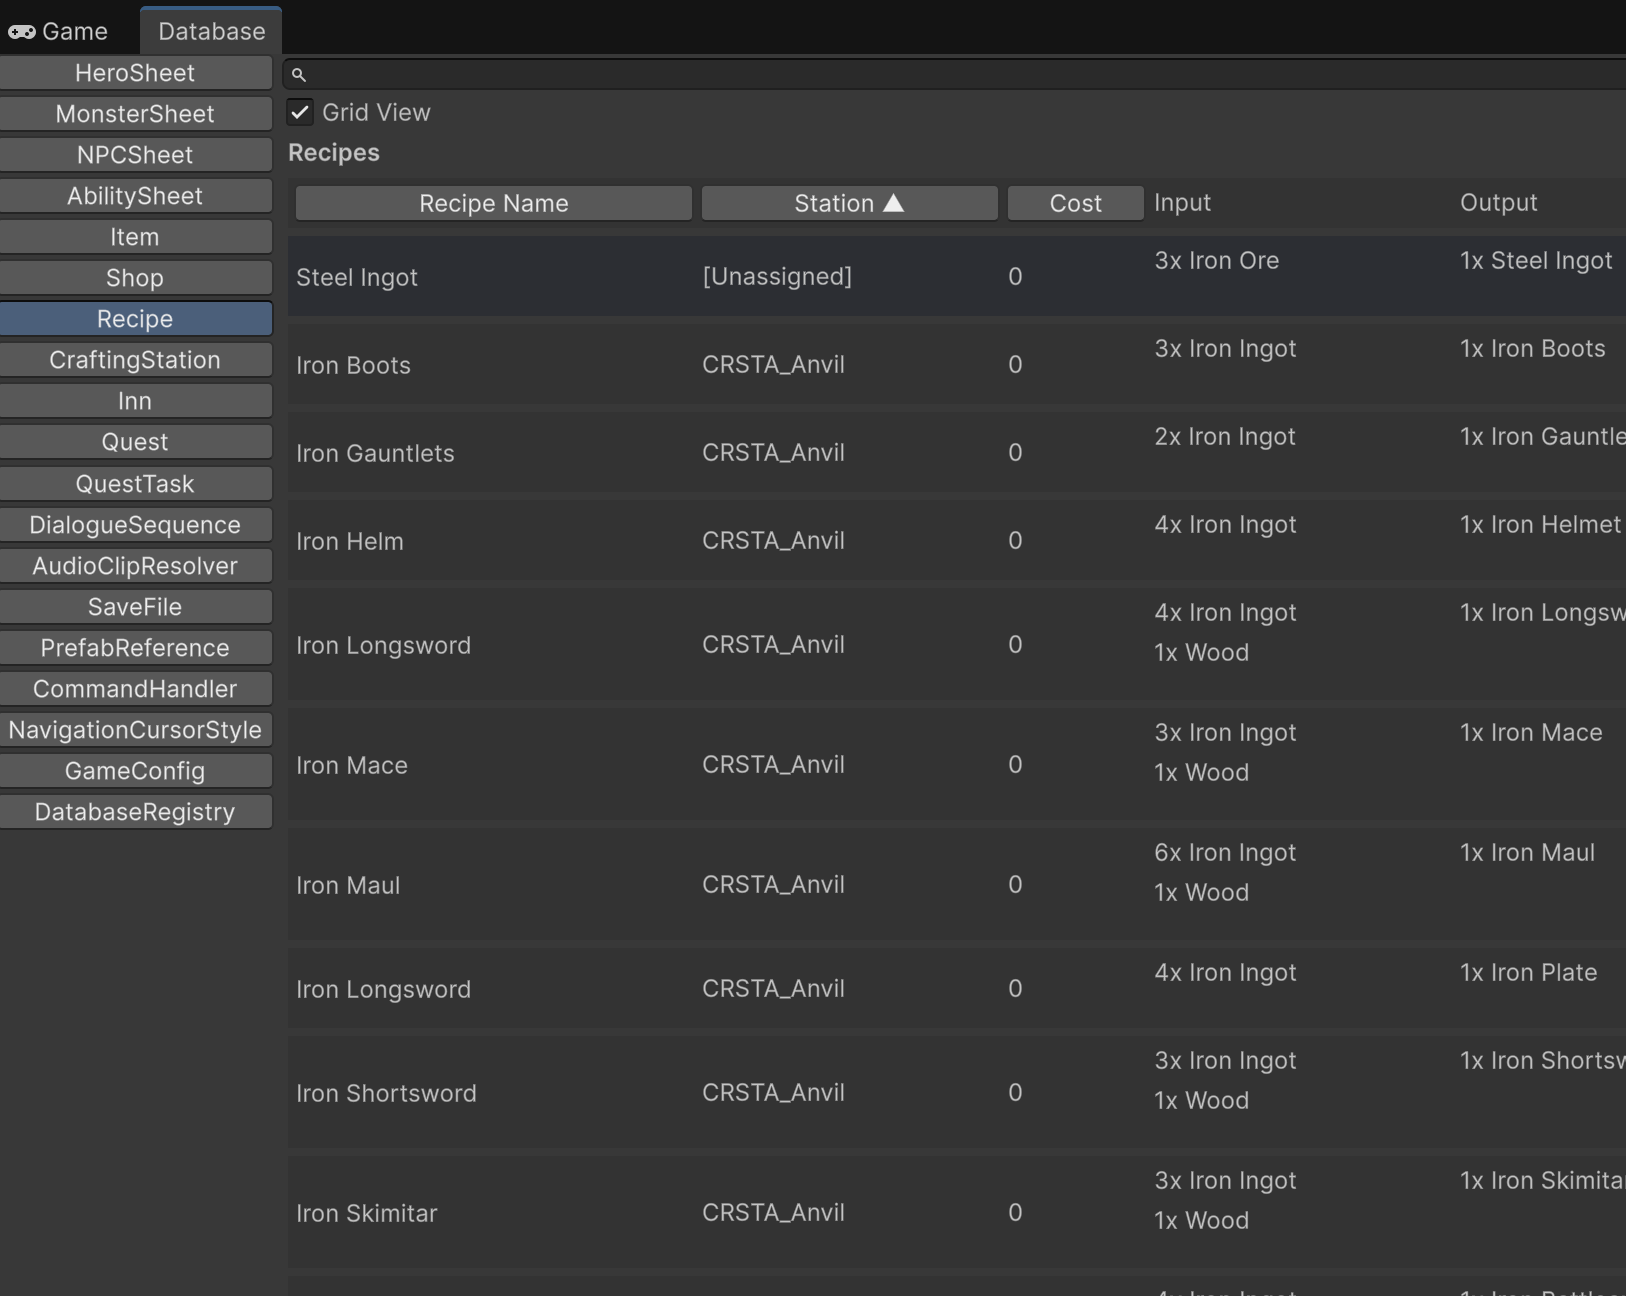Click into the recipe search field
This screenshot has height=1296, width=1626.
[960, 75]
